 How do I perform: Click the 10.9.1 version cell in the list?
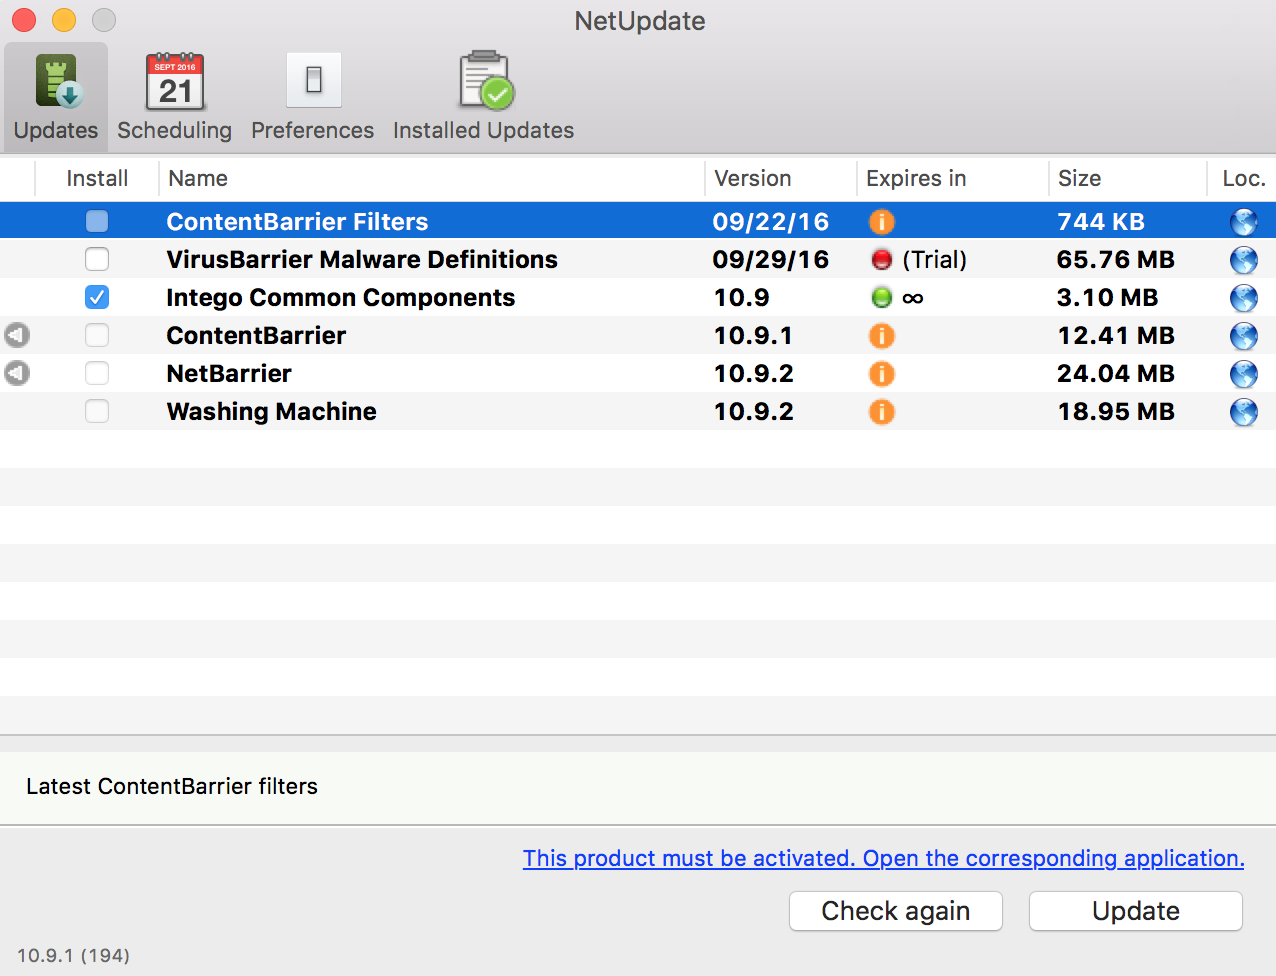click(x=753, y=335)
